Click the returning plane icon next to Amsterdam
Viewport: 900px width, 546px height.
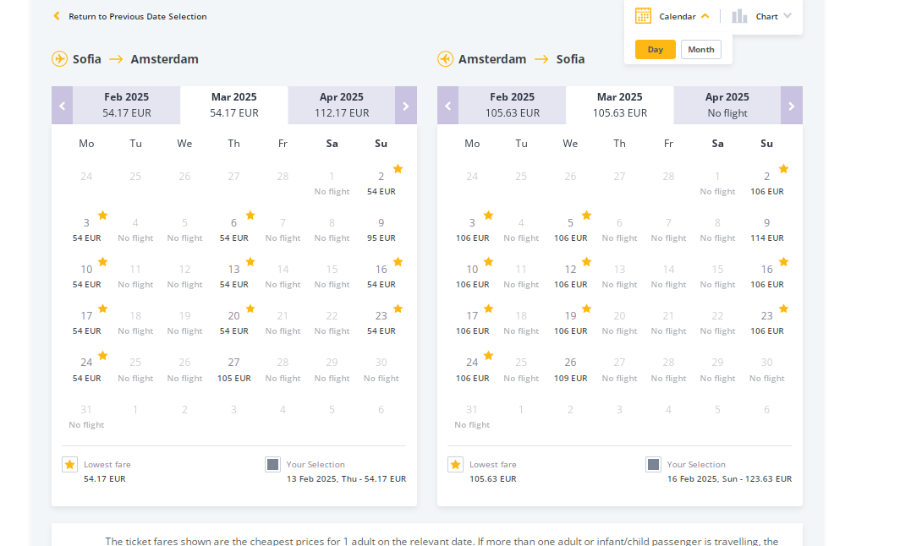(x=445, y=59)
